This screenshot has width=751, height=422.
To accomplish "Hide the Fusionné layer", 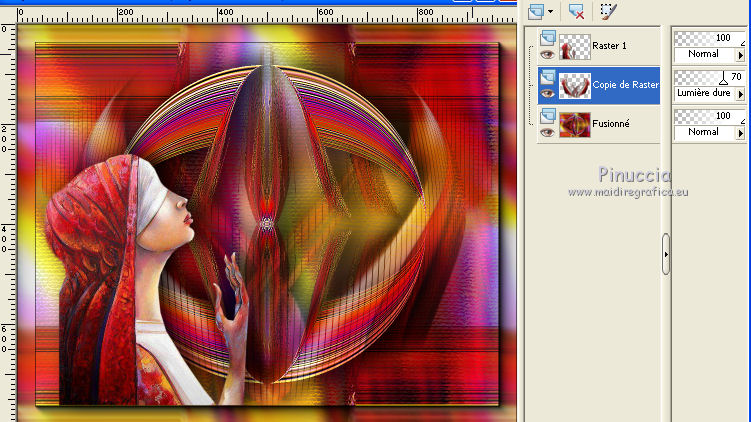I will 547,133.
